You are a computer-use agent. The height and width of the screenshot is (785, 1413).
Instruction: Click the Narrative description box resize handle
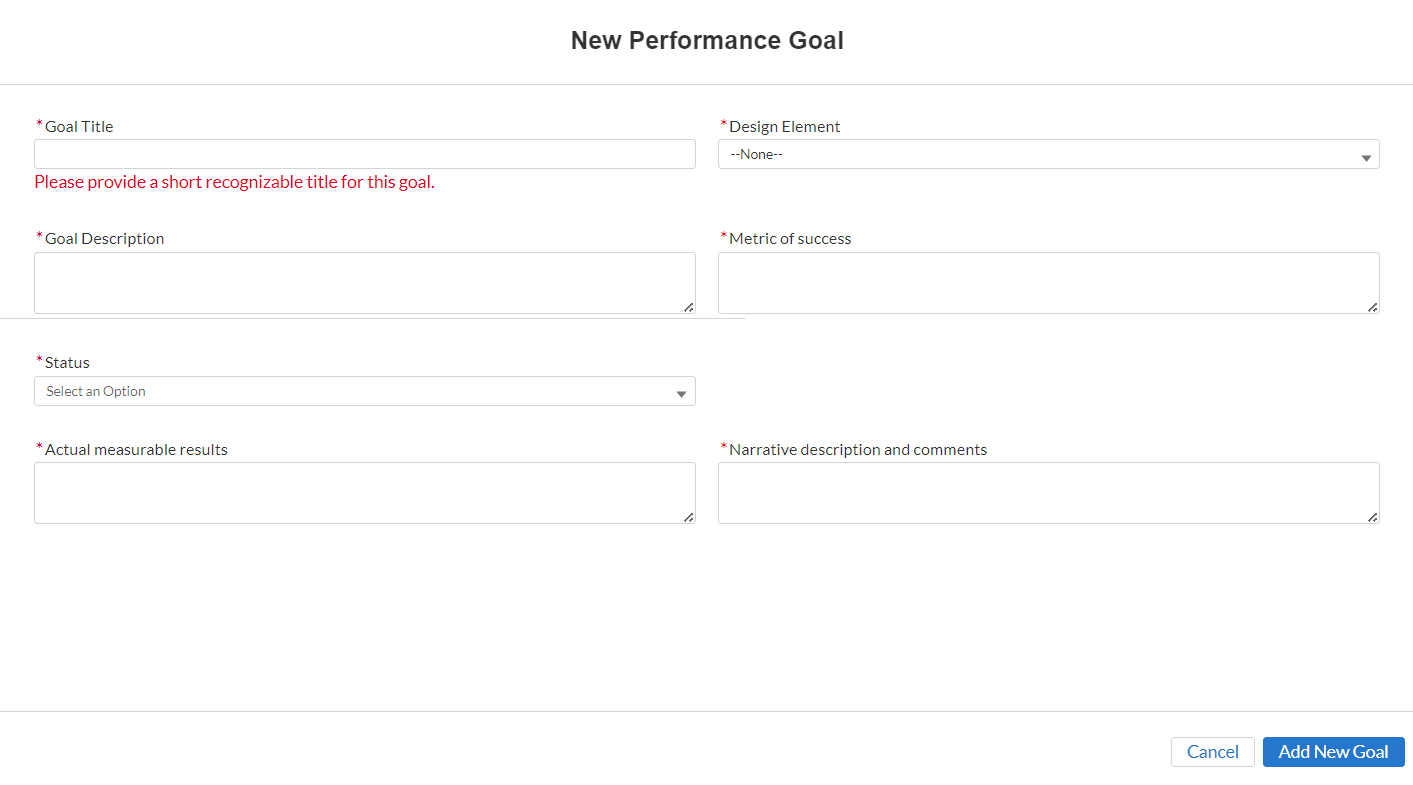pyautogui.click(x=1372, y=517)
